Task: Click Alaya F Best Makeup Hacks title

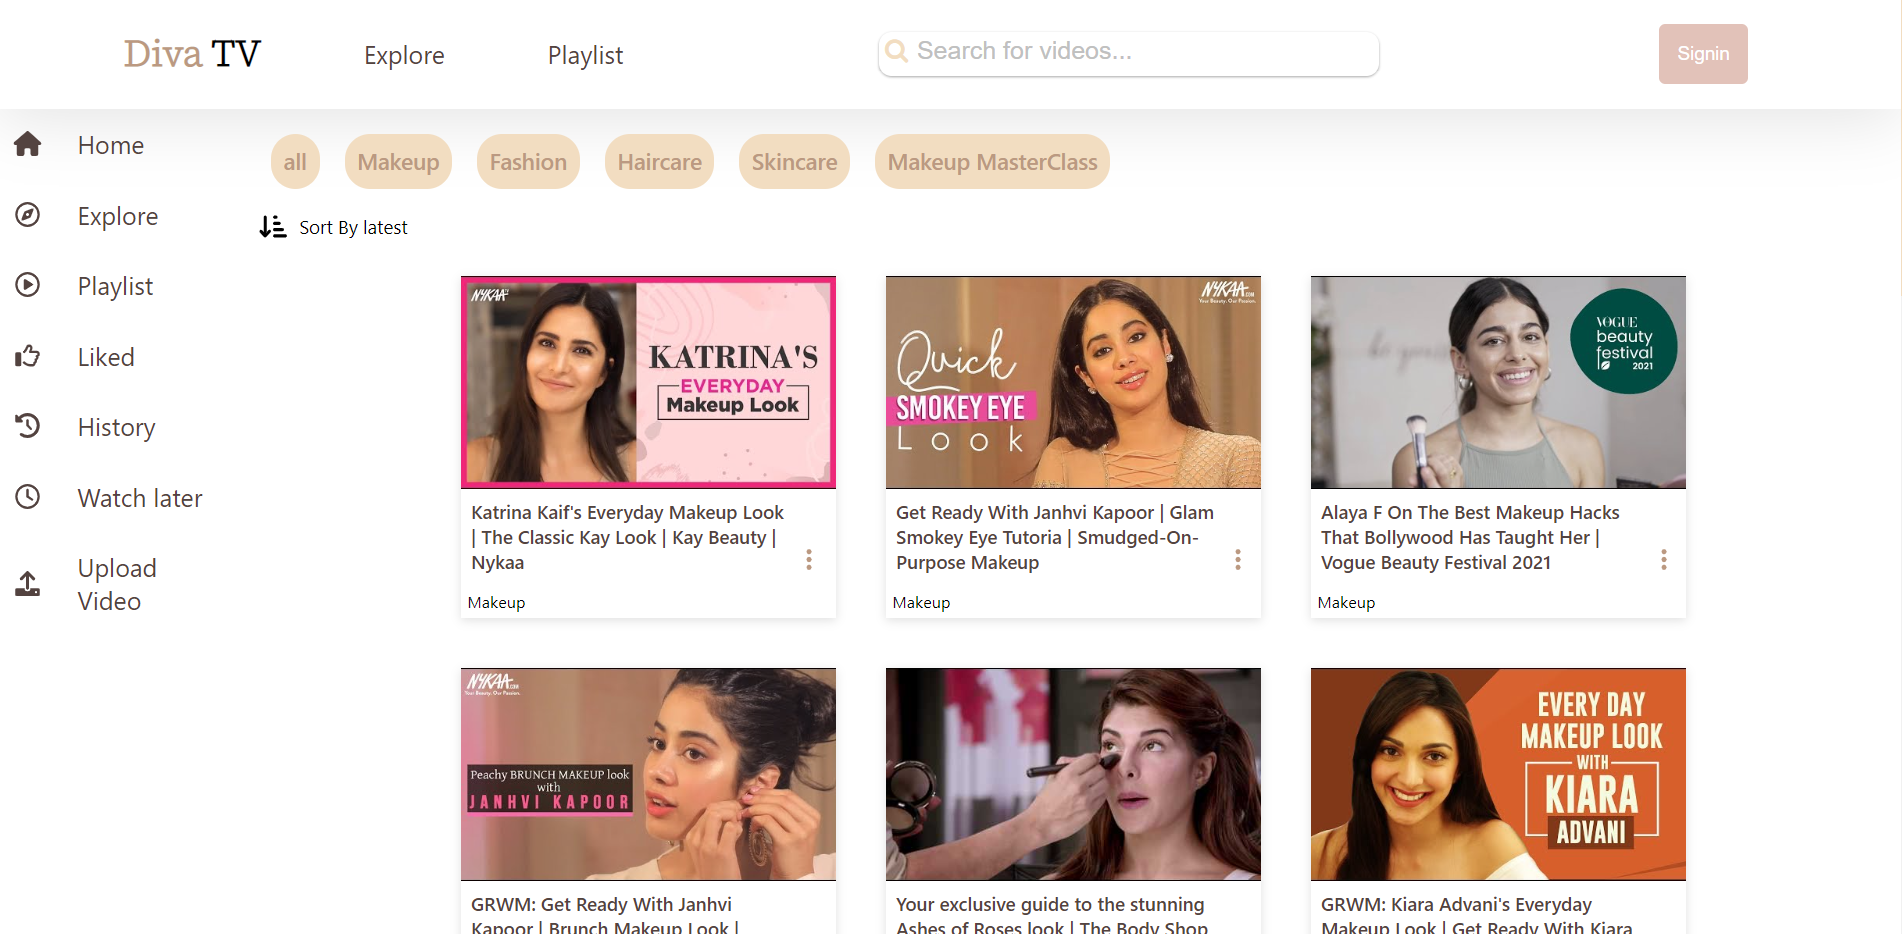Action: [x=1470, y=538]
